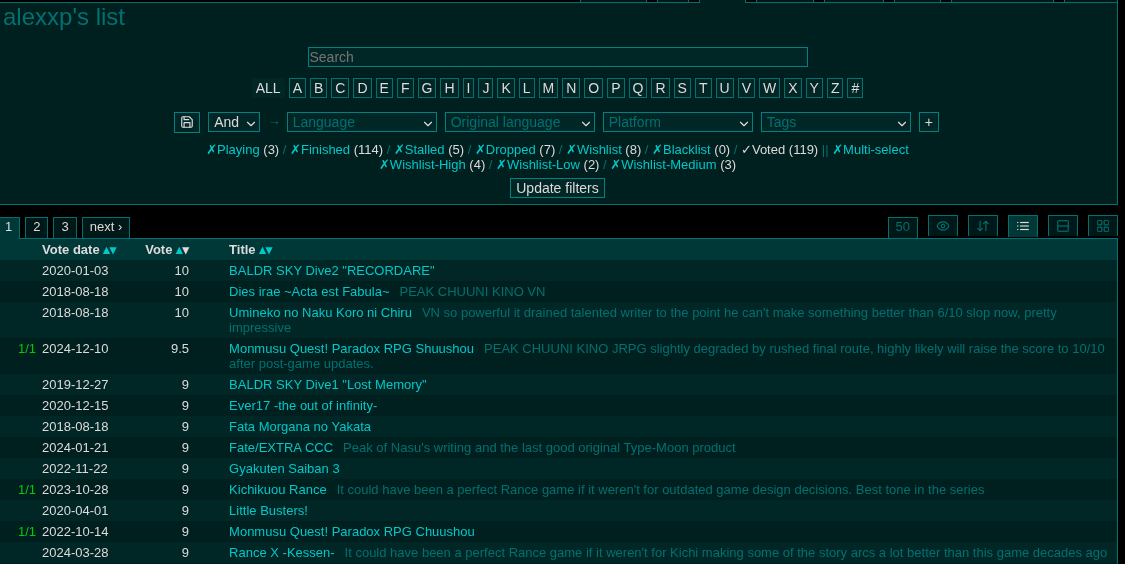This screenshot has width=1125, height=564.
Task: Filter titles by letter Z
Action: point(834,88)
